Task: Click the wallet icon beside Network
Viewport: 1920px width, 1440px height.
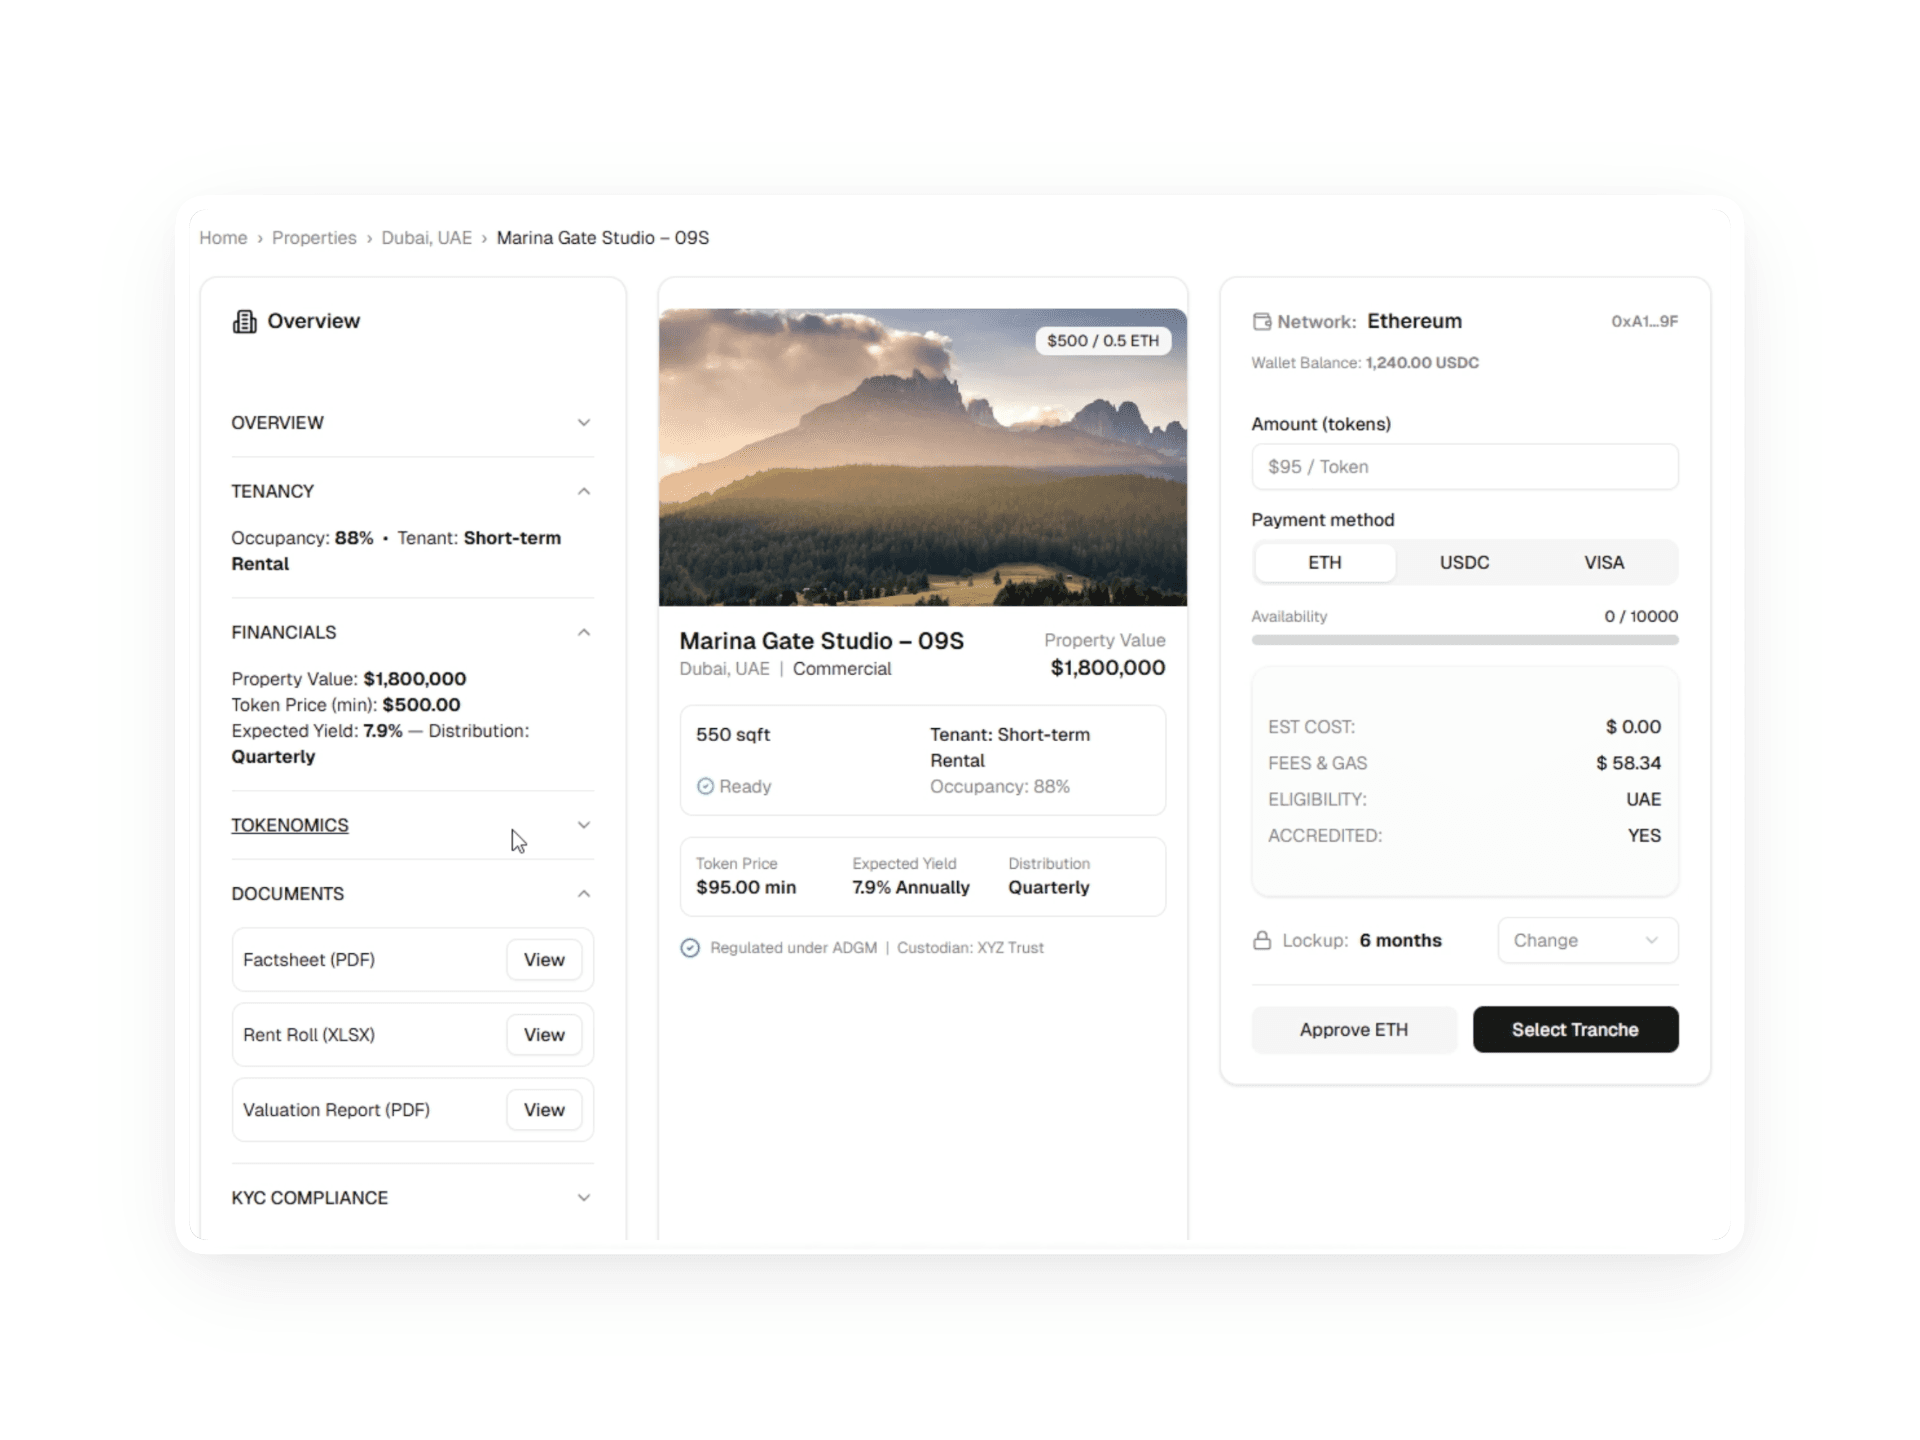Action: point(1262,321)
